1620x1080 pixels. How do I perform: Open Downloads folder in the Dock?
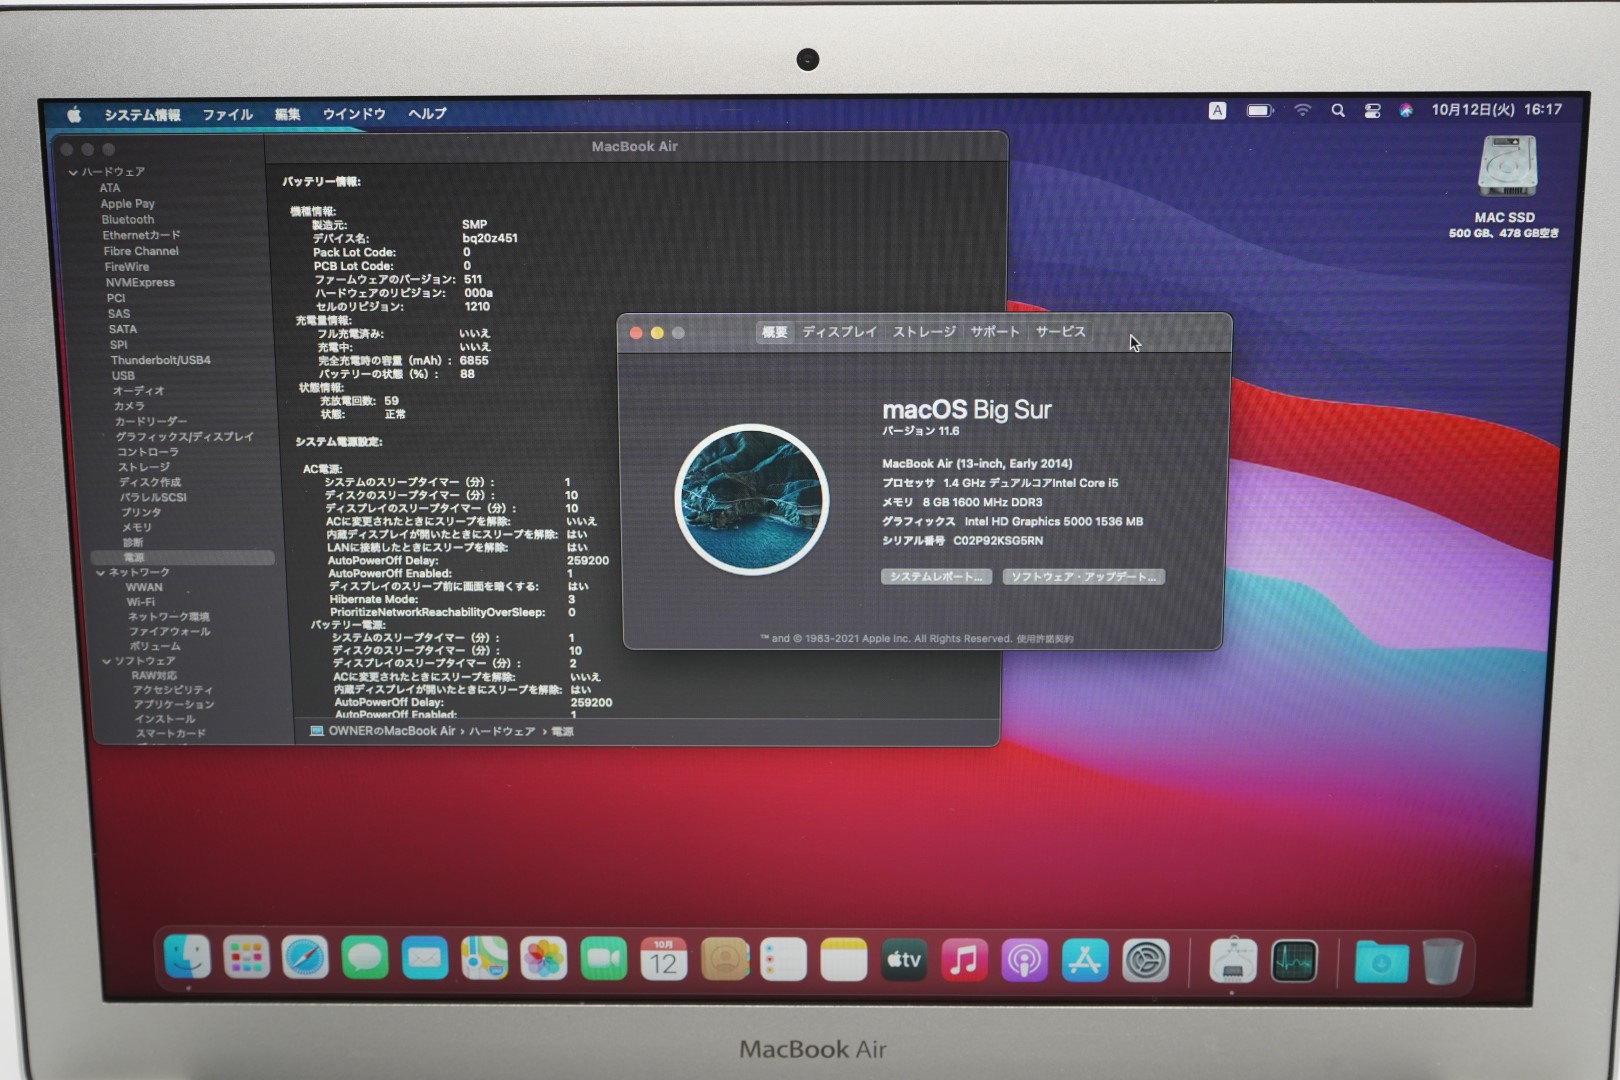[1381, 962]
